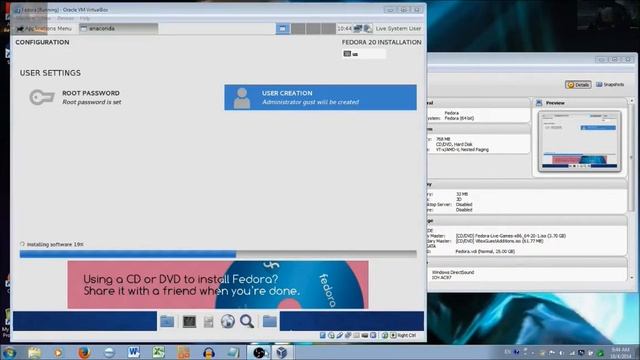Viewport: 640px width, 360px height.
Task: Open the media player taskbar icon
Action: (x=58, y=353)
